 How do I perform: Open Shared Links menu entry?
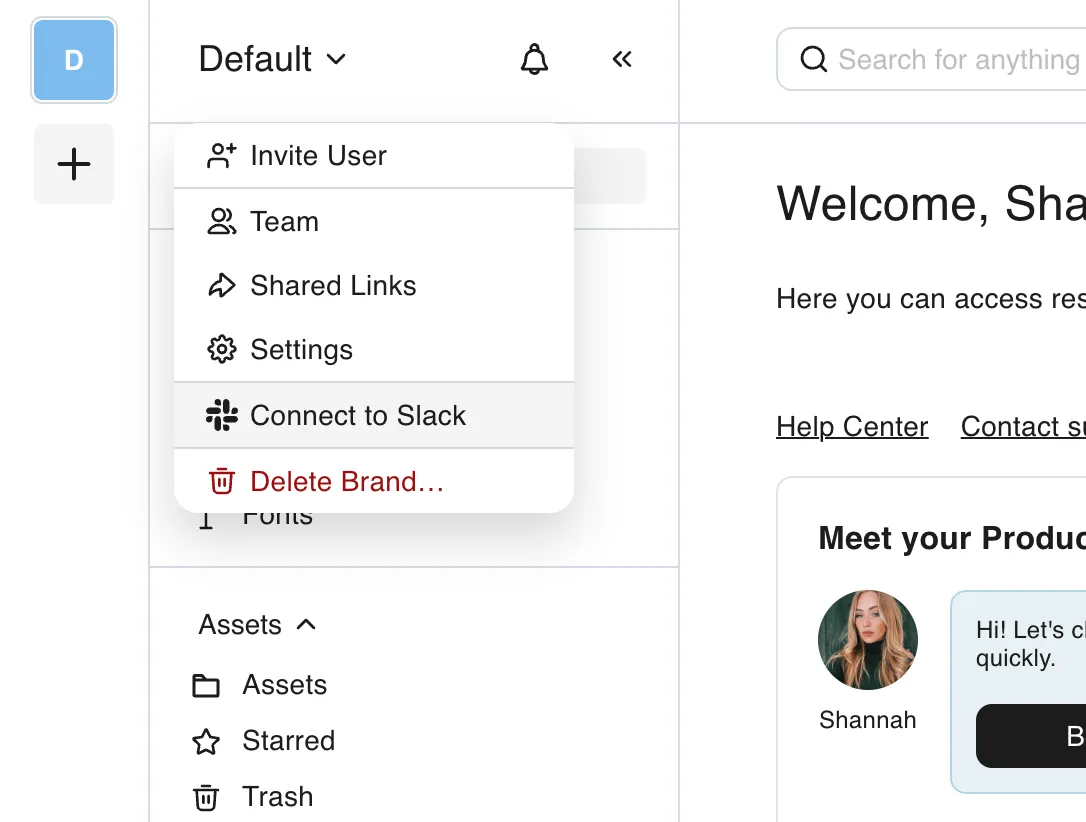pos(374,285)
